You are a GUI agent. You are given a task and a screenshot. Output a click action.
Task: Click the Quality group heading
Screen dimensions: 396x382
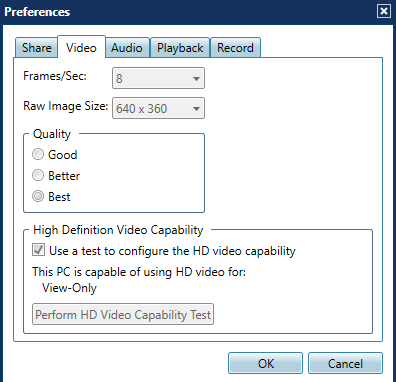(52, 134)
